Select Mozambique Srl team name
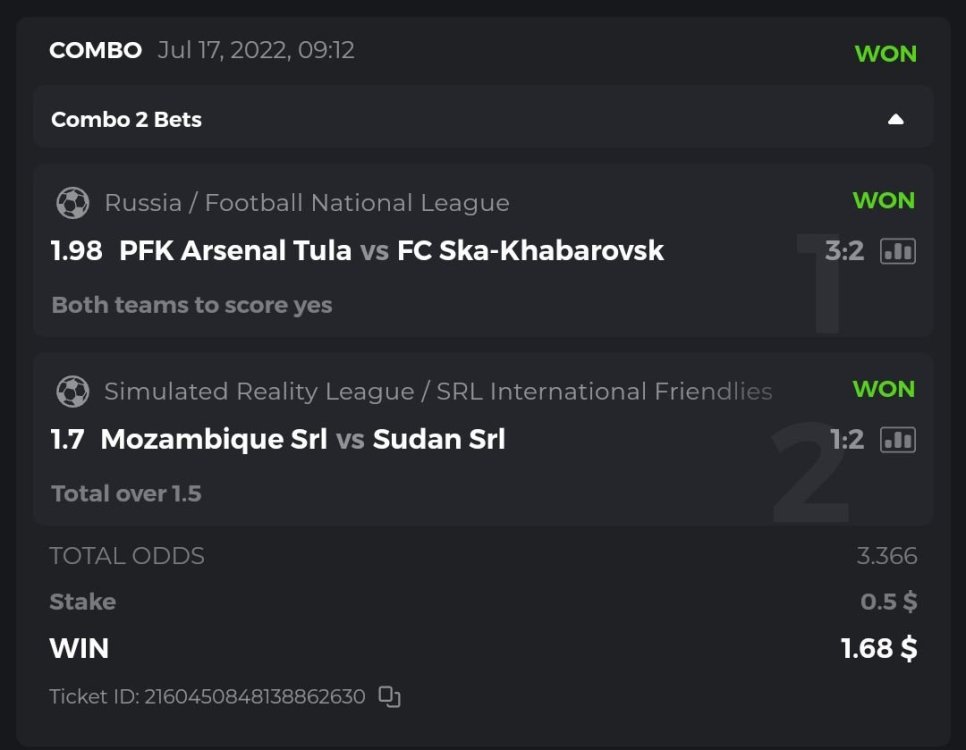966x750 pixels. click(214, 438)
